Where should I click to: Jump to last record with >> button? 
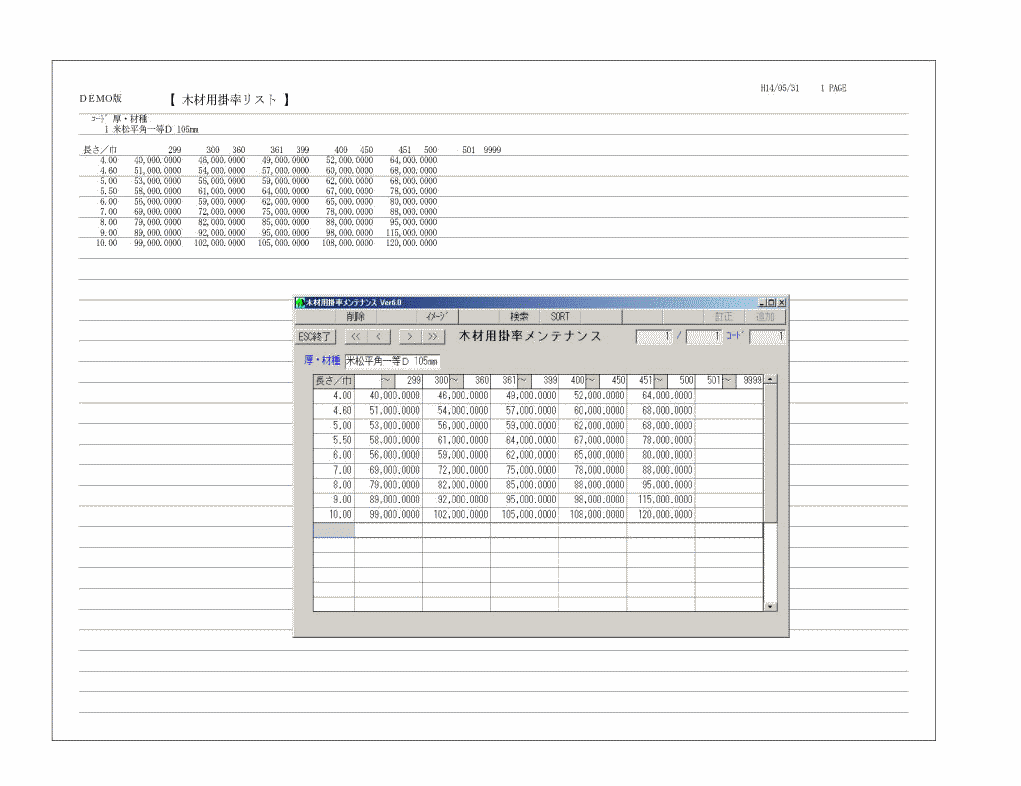(x=433, y=337)
